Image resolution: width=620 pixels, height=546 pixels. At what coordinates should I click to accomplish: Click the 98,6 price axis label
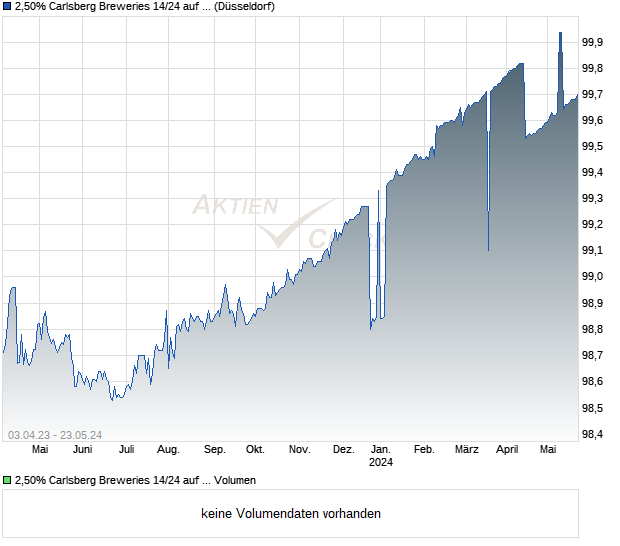[x=592, y=382]
